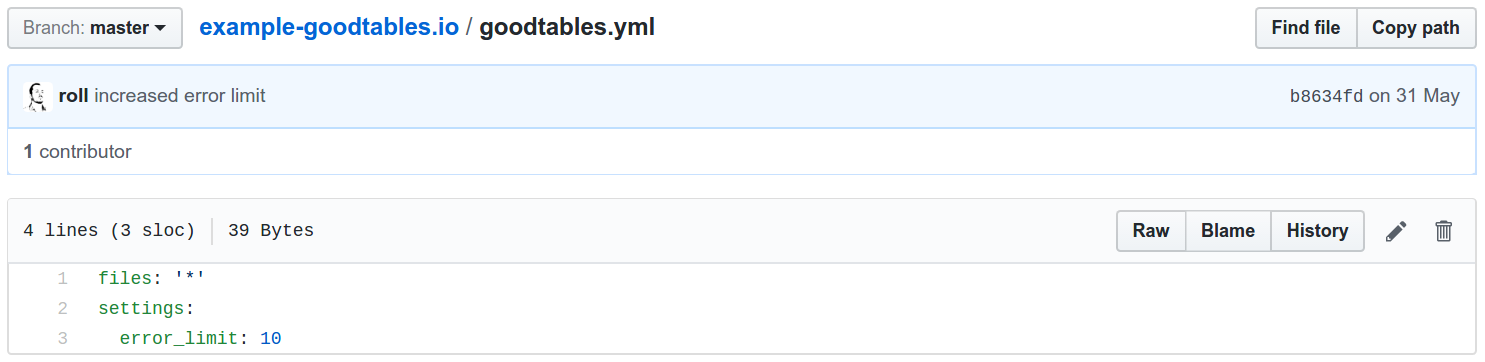Click the trash delete file icon

pyautogui.click(x=1443, y=231)
